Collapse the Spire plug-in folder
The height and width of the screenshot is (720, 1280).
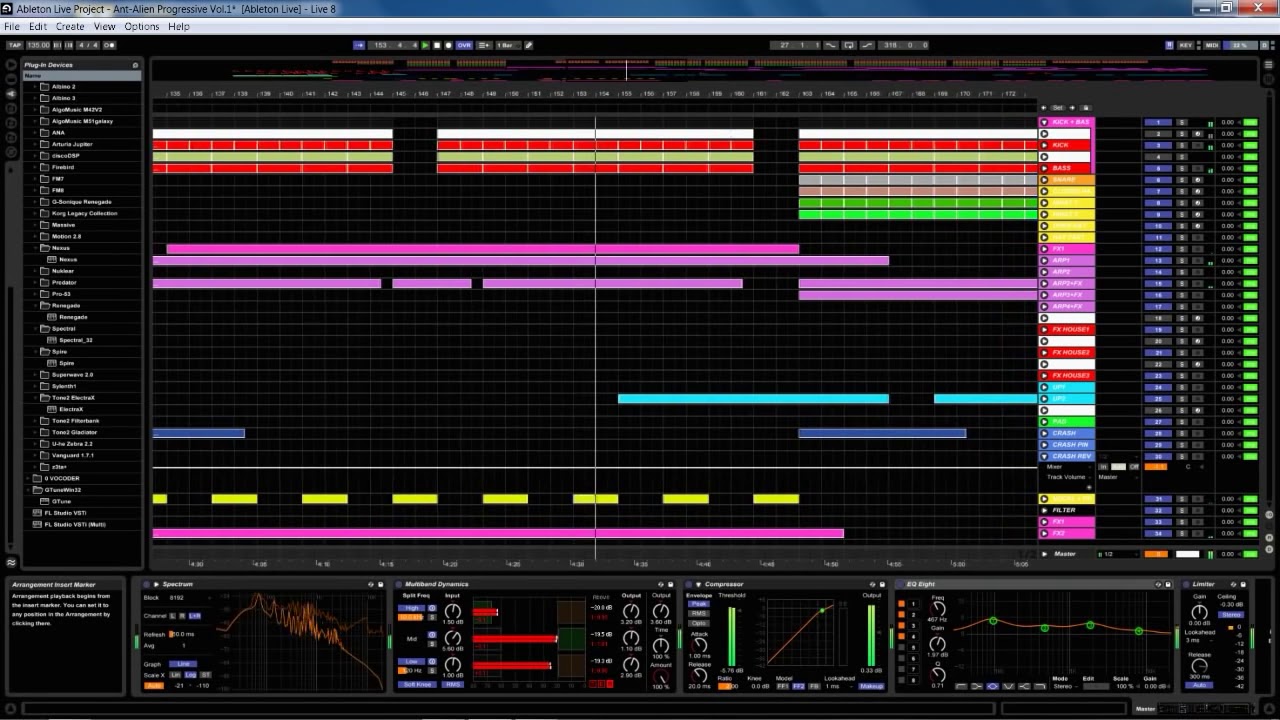35,352
